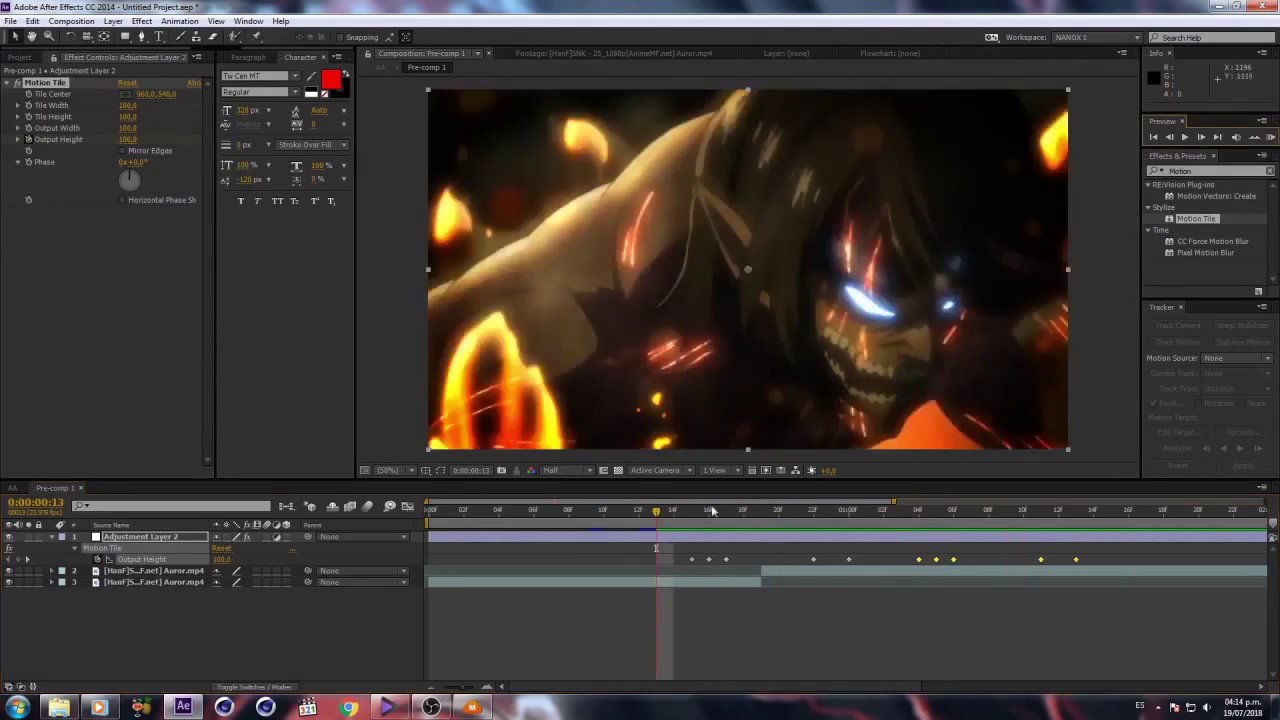The height and width of the screenshot is (720, 1280).
Task: Toggle Motion Tile fx switch in Effect Controls
Action: (18, 83)
